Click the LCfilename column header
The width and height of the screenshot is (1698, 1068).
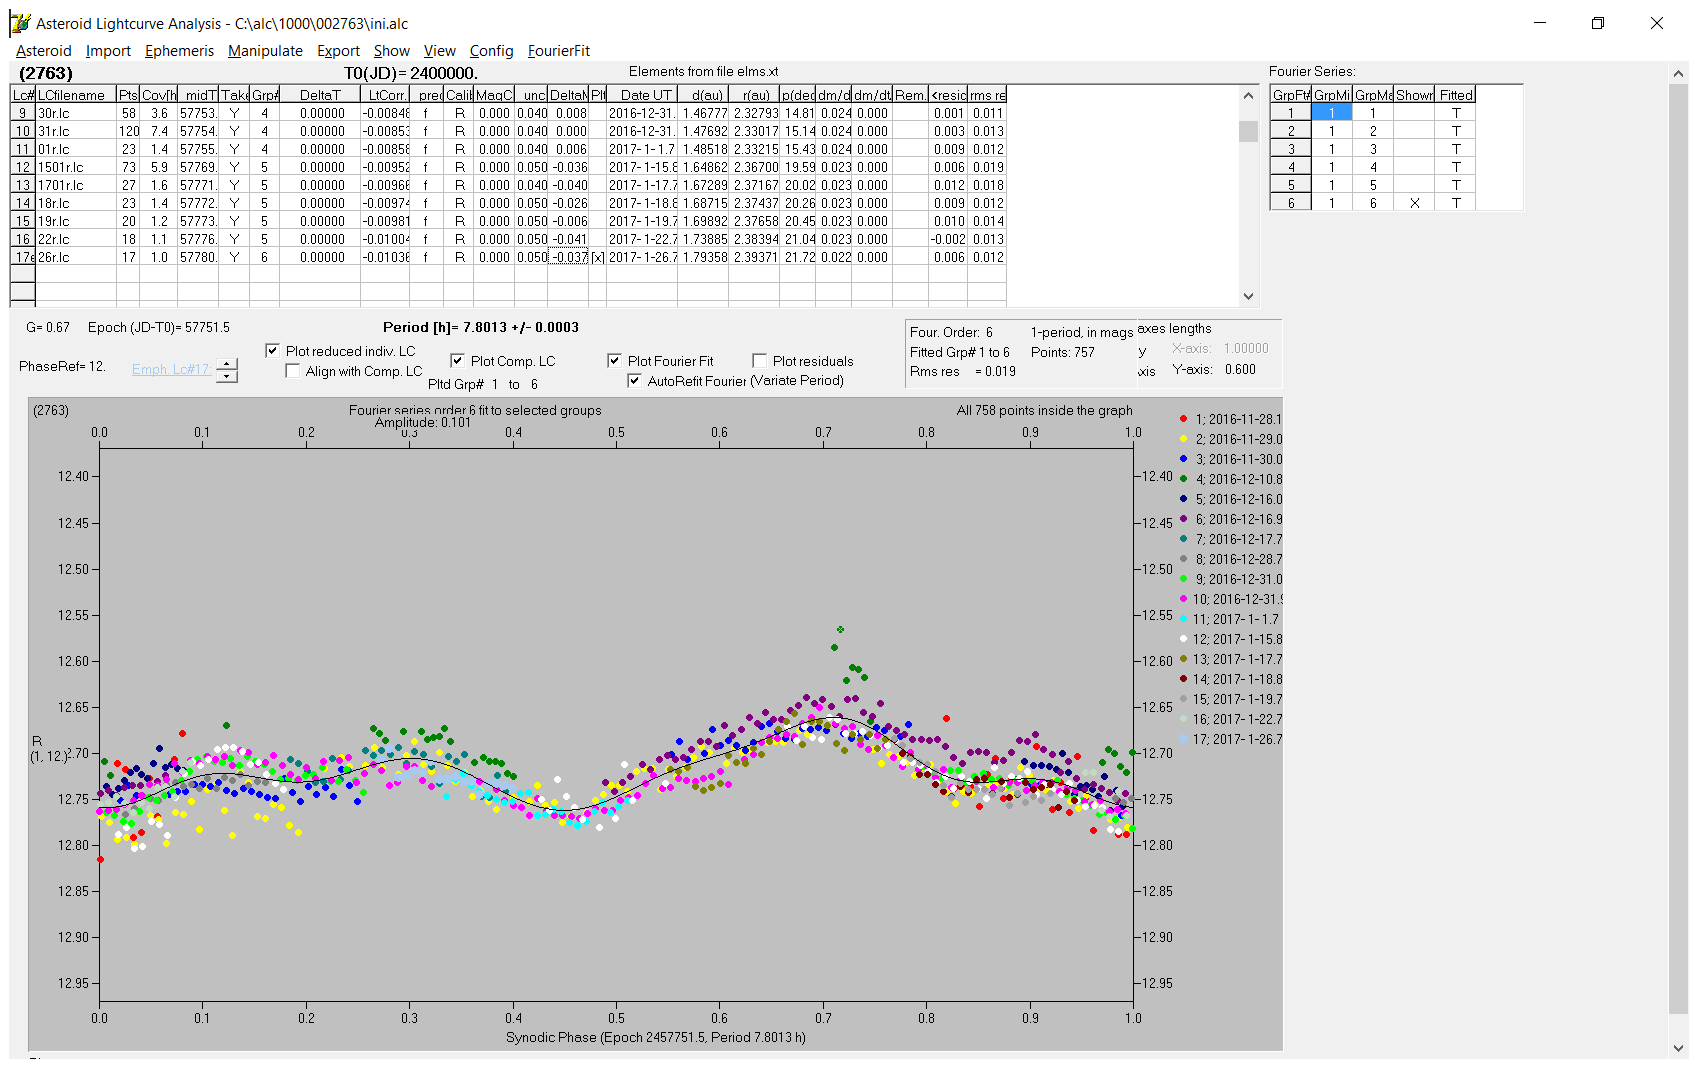[76, 95]
